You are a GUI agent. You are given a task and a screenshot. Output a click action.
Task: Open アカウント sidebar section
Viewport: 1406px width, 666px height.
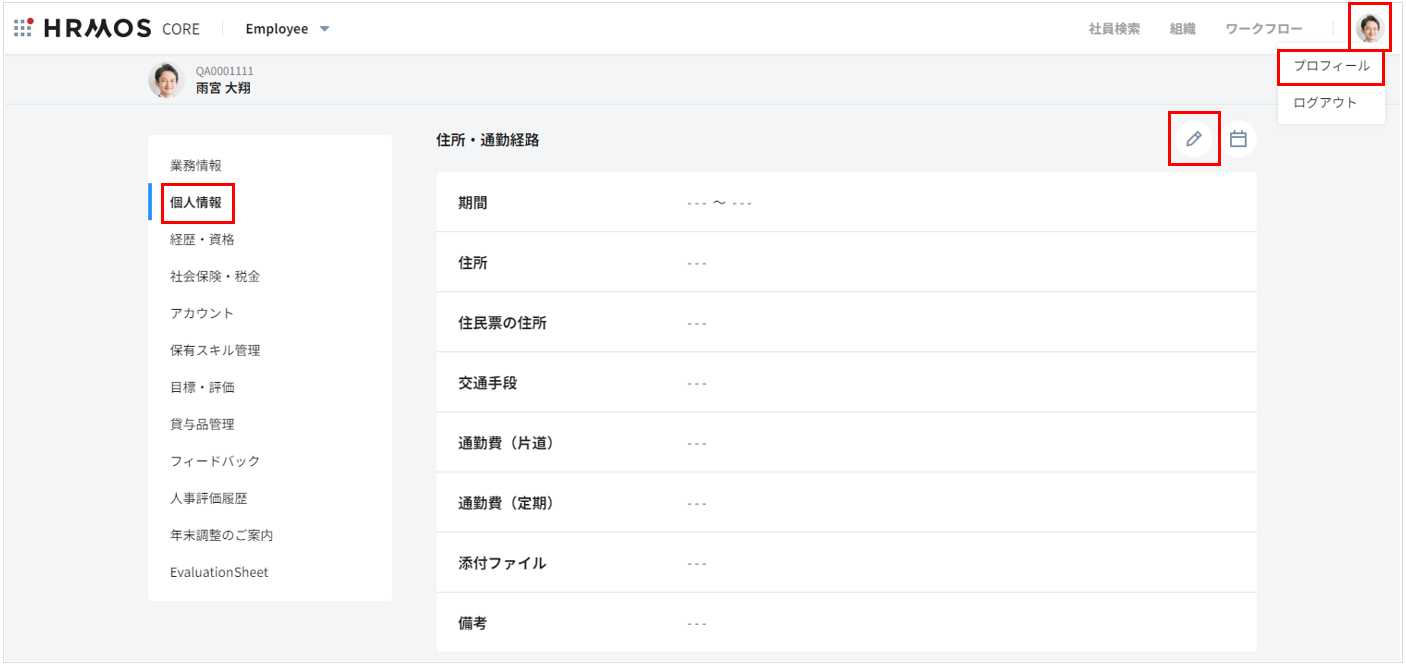tap(202, 313)
